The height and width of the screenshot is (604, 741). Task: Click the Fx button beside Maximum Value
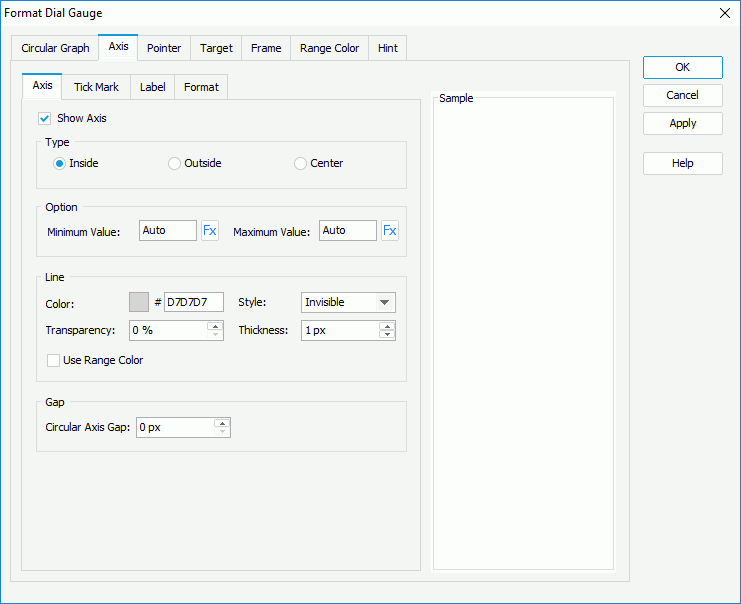point(390,231)
